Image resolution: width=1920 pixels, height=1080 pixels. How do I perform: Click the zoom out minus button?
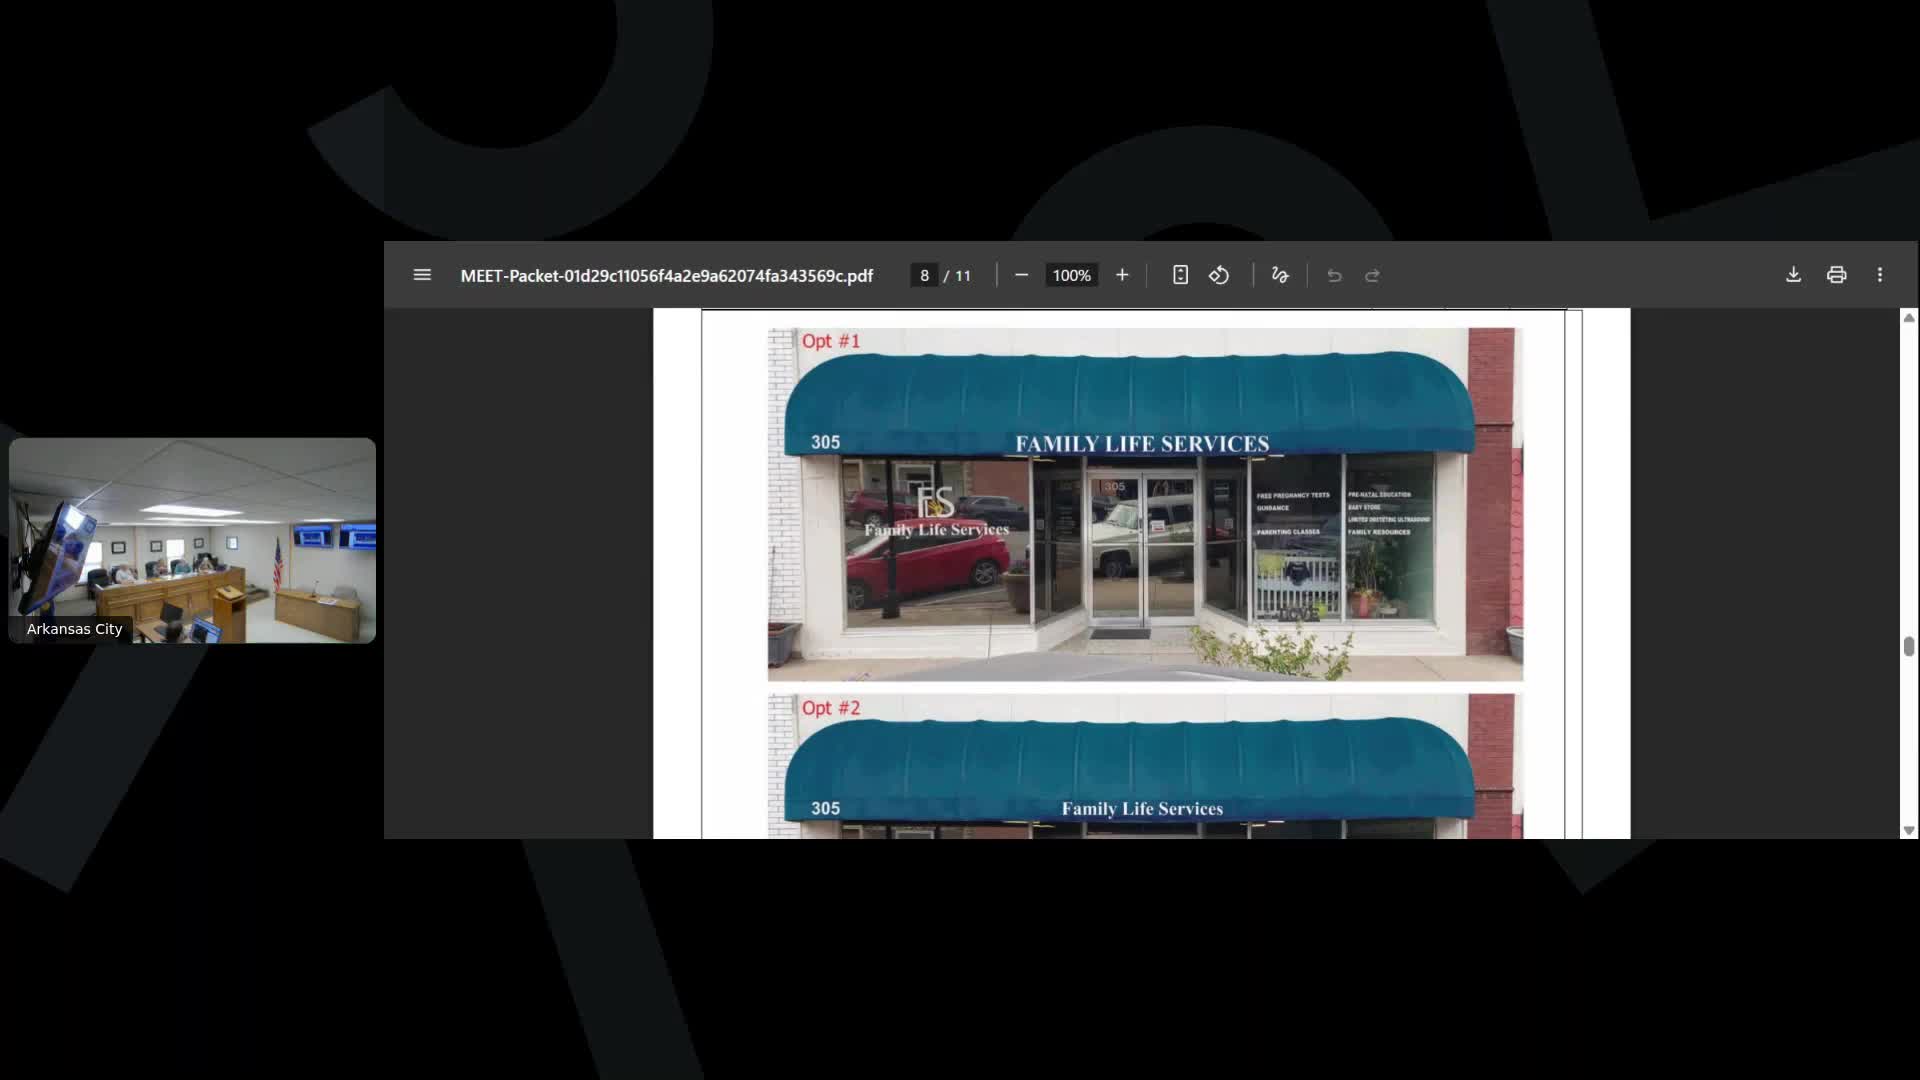(x=1021, y=275)
